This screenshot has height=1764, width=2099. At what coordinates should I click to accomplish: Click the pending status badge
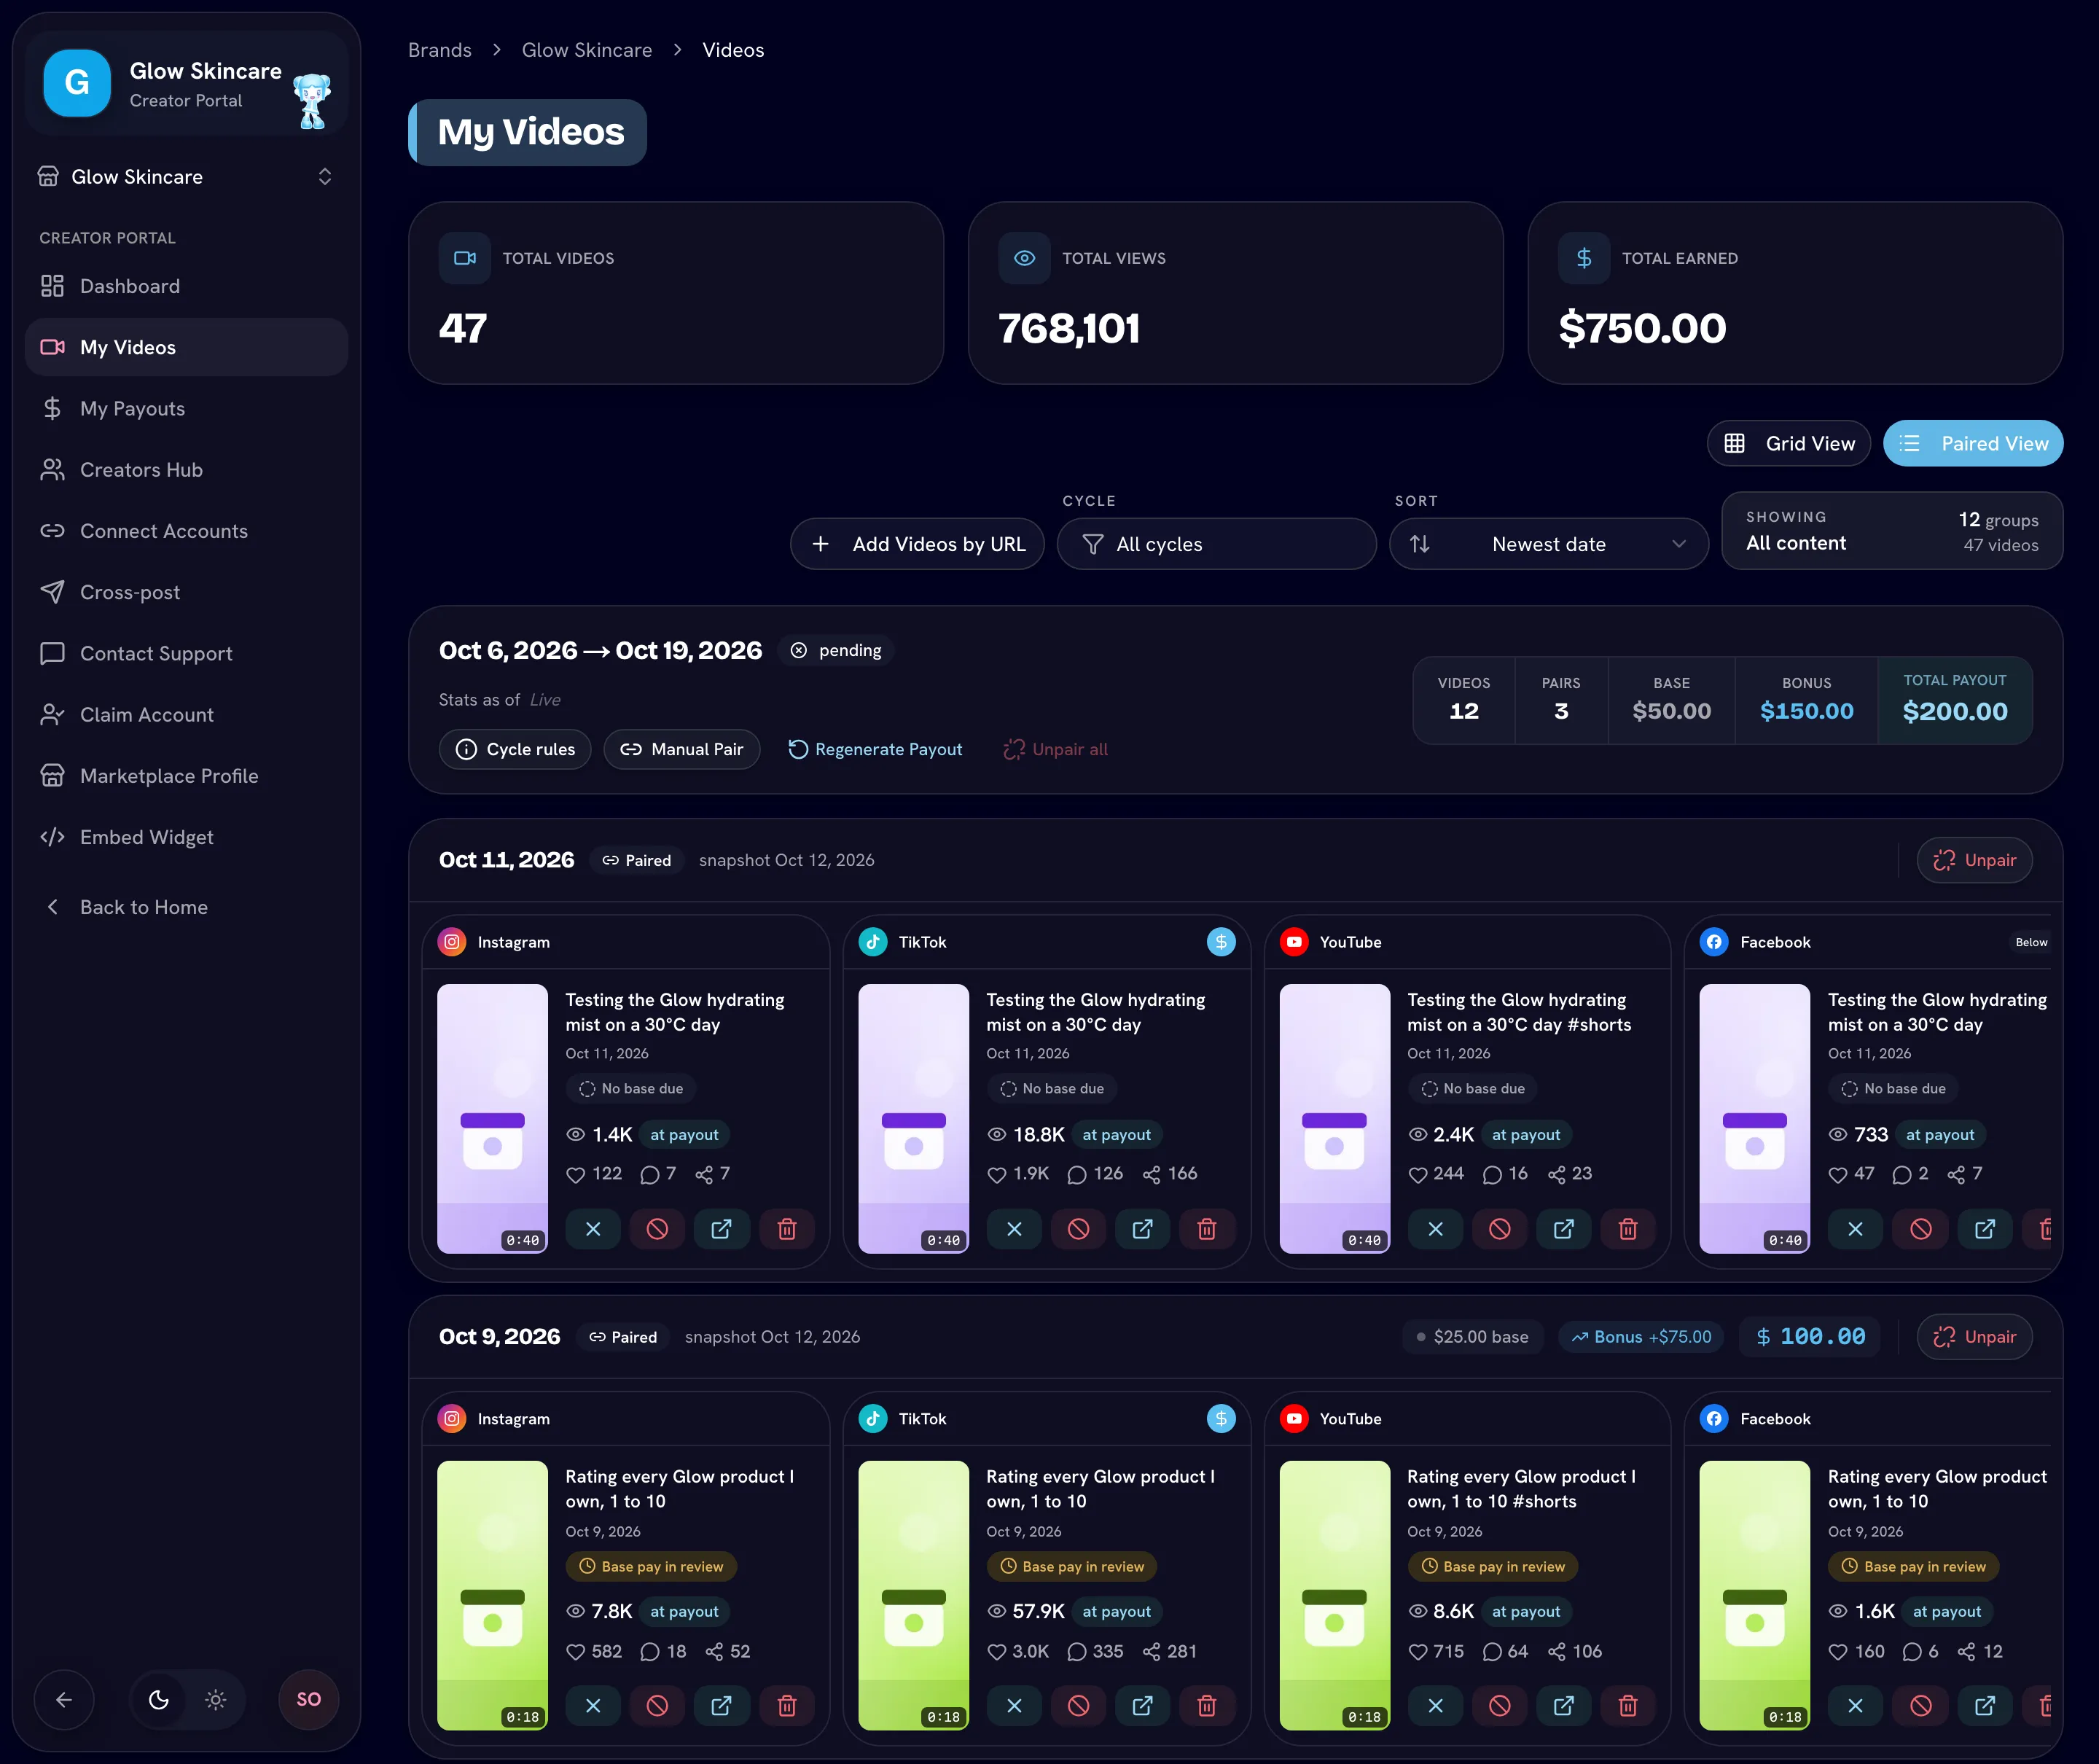coord(836,650)
